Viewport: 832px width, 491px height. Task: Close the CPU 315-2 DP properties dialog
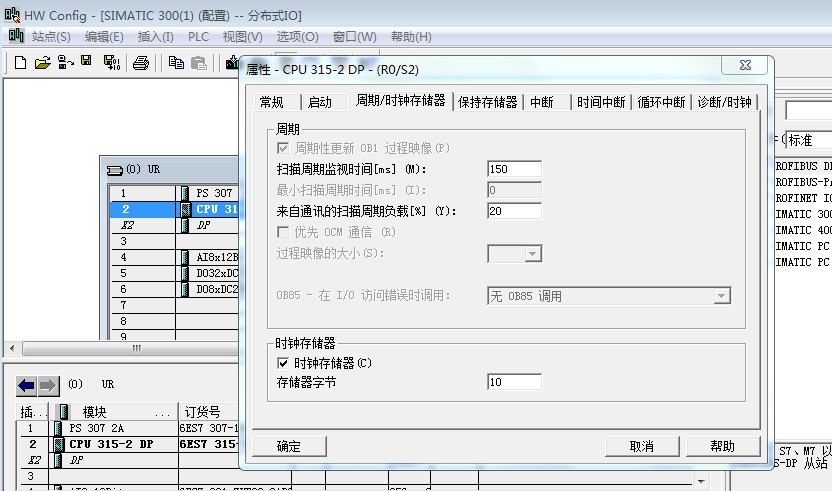745,65
